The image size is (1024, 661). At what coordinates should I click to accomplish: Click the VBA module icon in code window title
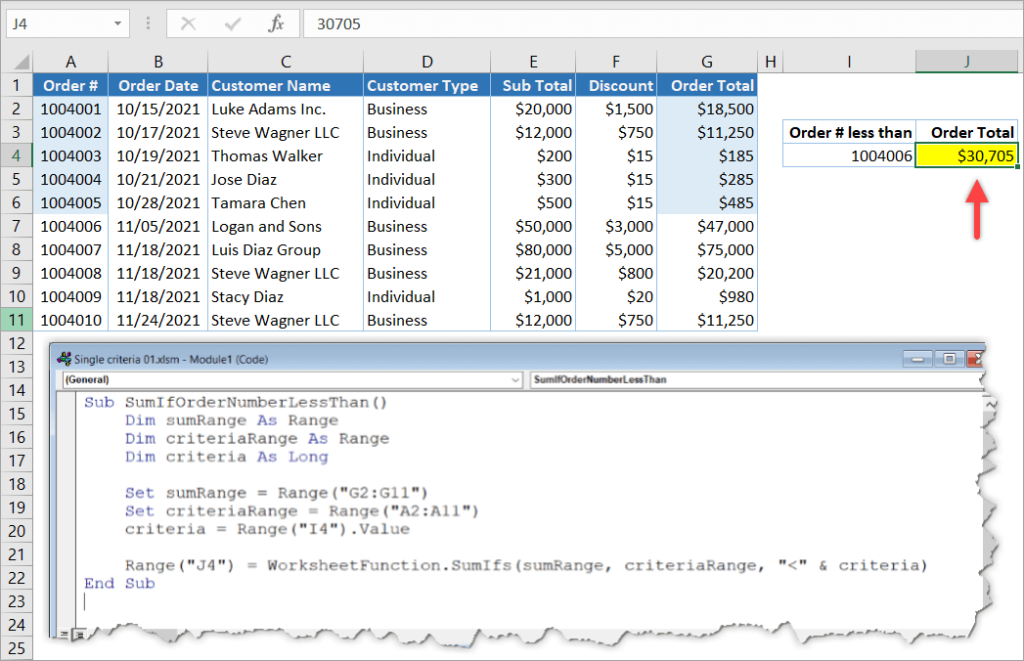[x=64, y=359]
